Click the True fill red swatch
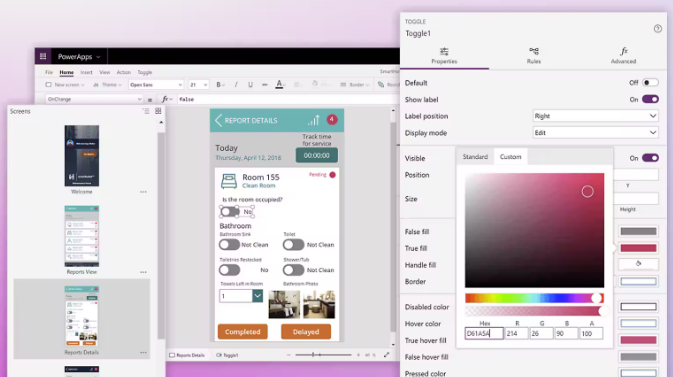Image resolution: width=673 pixels, height=377 pixels. (638, 248)
